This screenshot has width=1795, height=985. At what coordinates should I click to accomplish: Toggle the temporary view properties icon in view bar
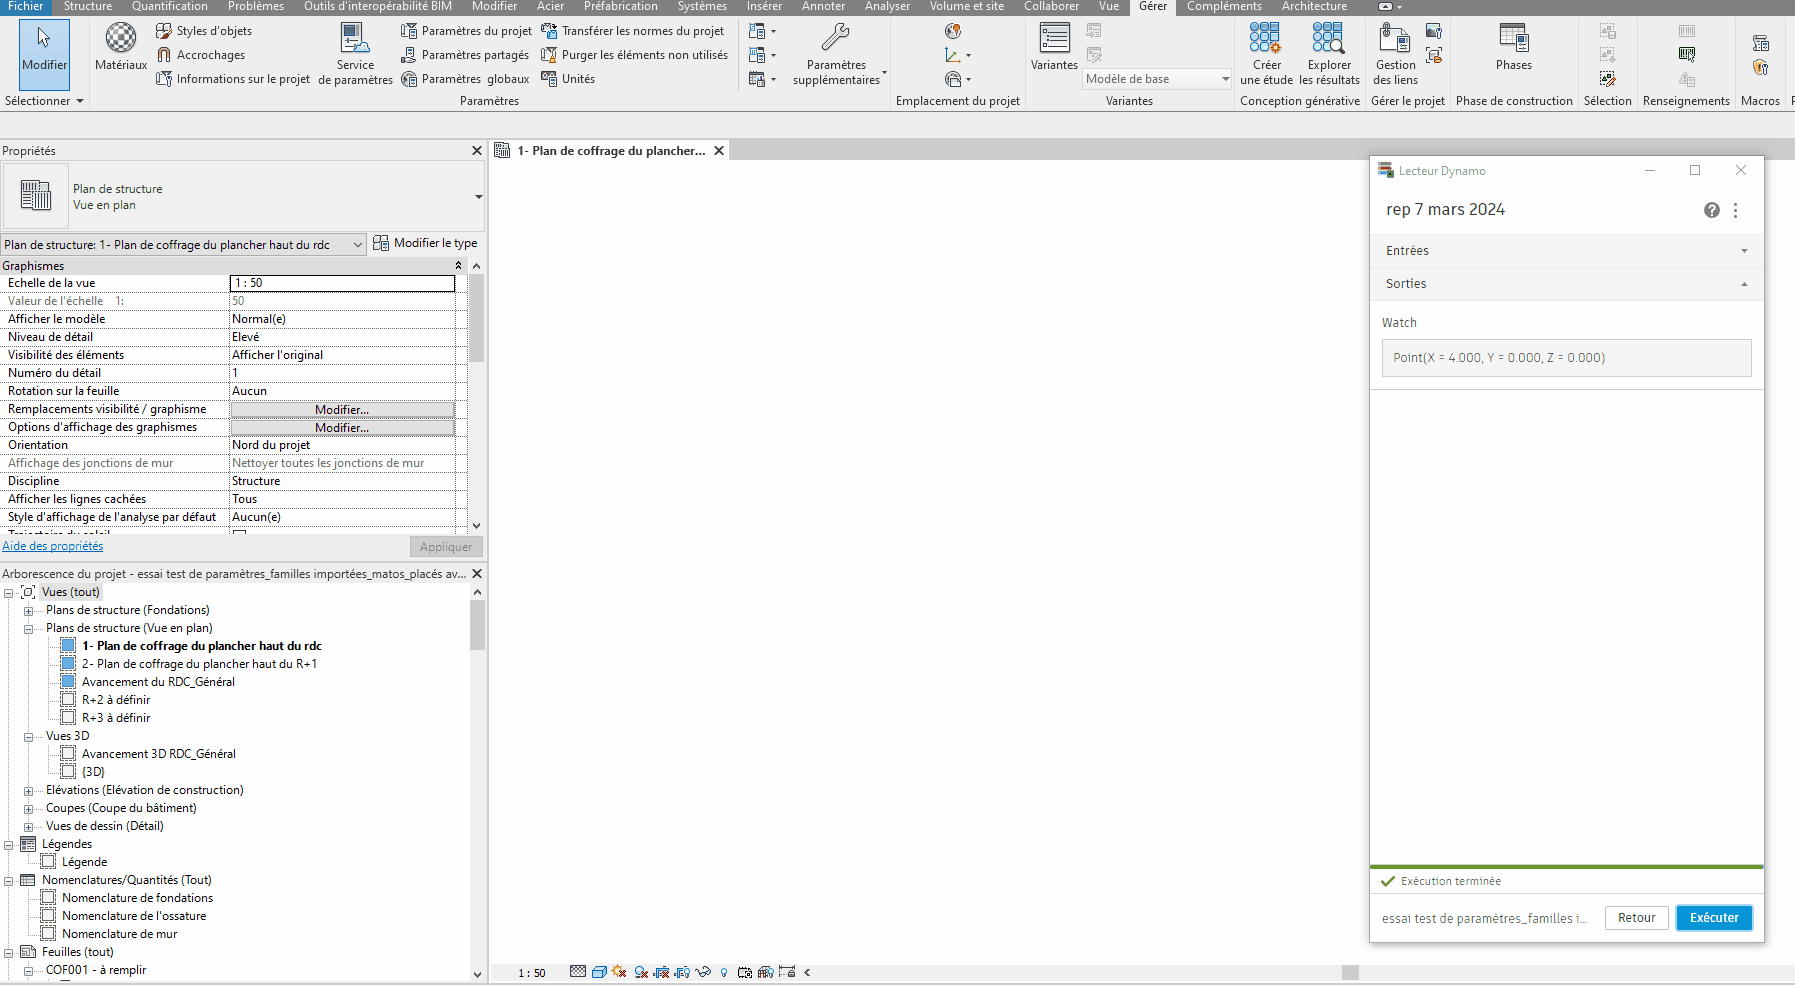pos(745,972)
